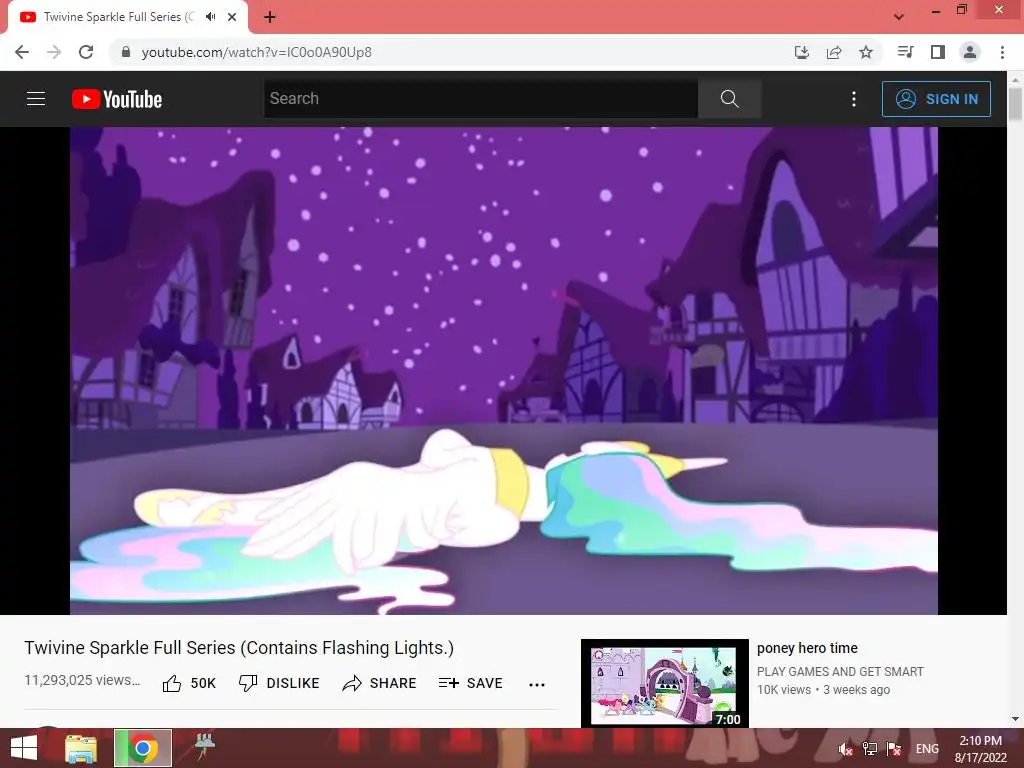This screenshot has width=1024, height=768.
Task: Open the Action Center flag icon
Action: click(894, 749)
